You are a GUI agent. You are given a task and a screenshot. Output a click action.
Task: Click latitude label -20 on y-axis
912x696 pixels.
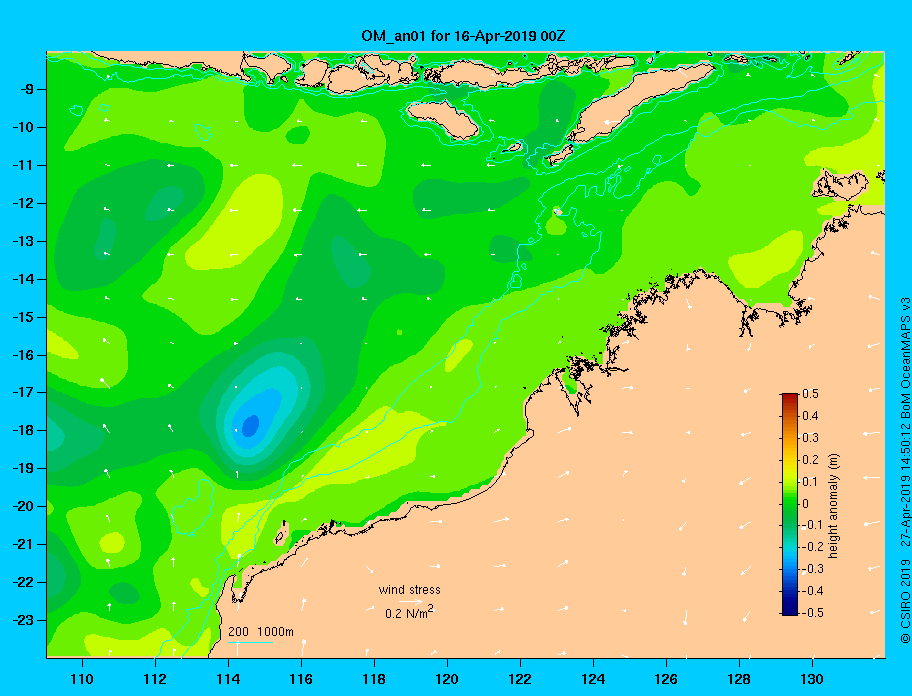click(x=22, y=506)
